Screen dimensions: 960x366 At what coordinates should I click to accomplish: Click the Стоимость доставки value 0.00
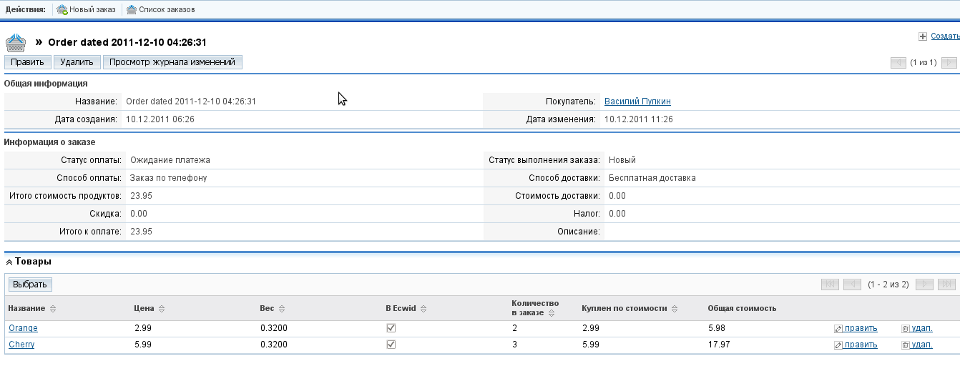tap(617, 196)
